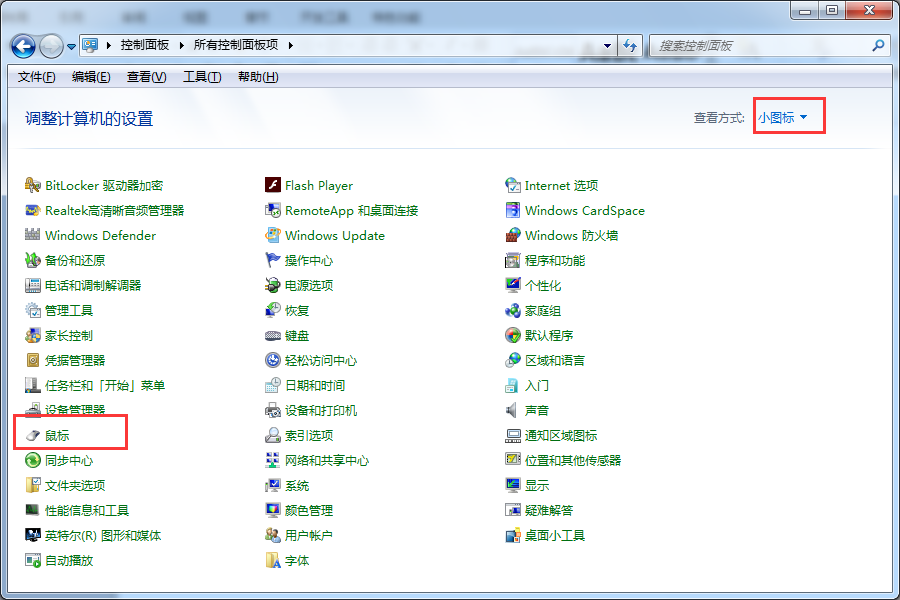Click the 默认程序 icon
Viewport: 900px width, 600px height.
click(513, 335)
